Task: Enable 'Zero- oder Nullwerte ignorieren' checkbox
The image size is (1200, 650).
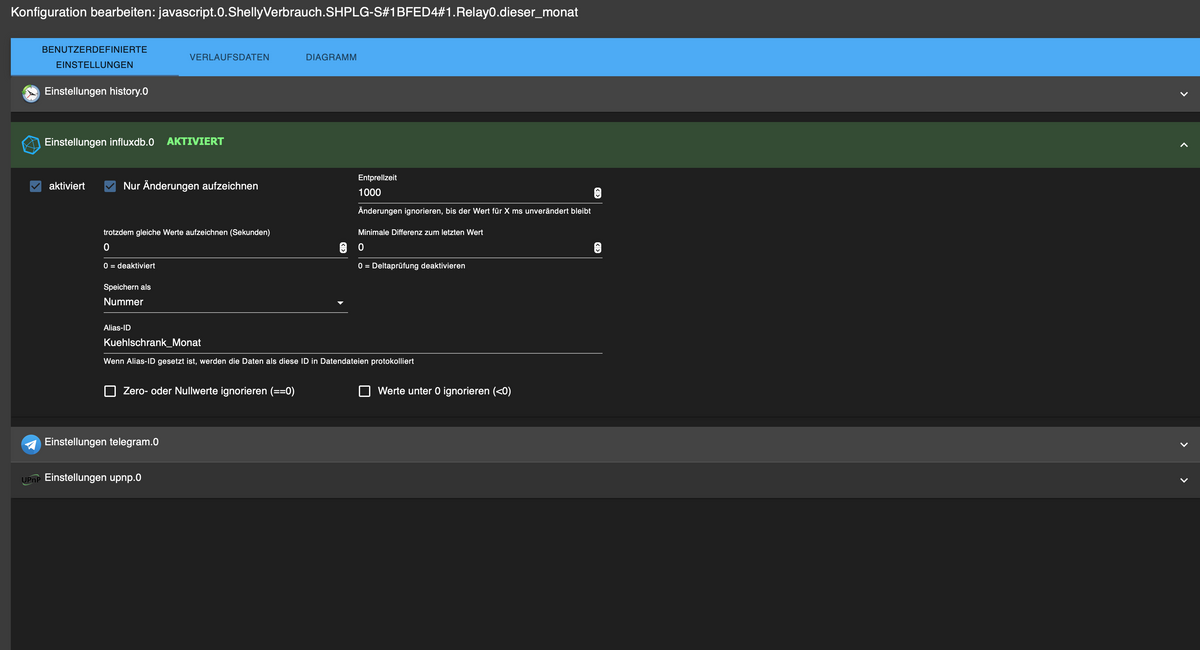Action: tap(110, 391)
